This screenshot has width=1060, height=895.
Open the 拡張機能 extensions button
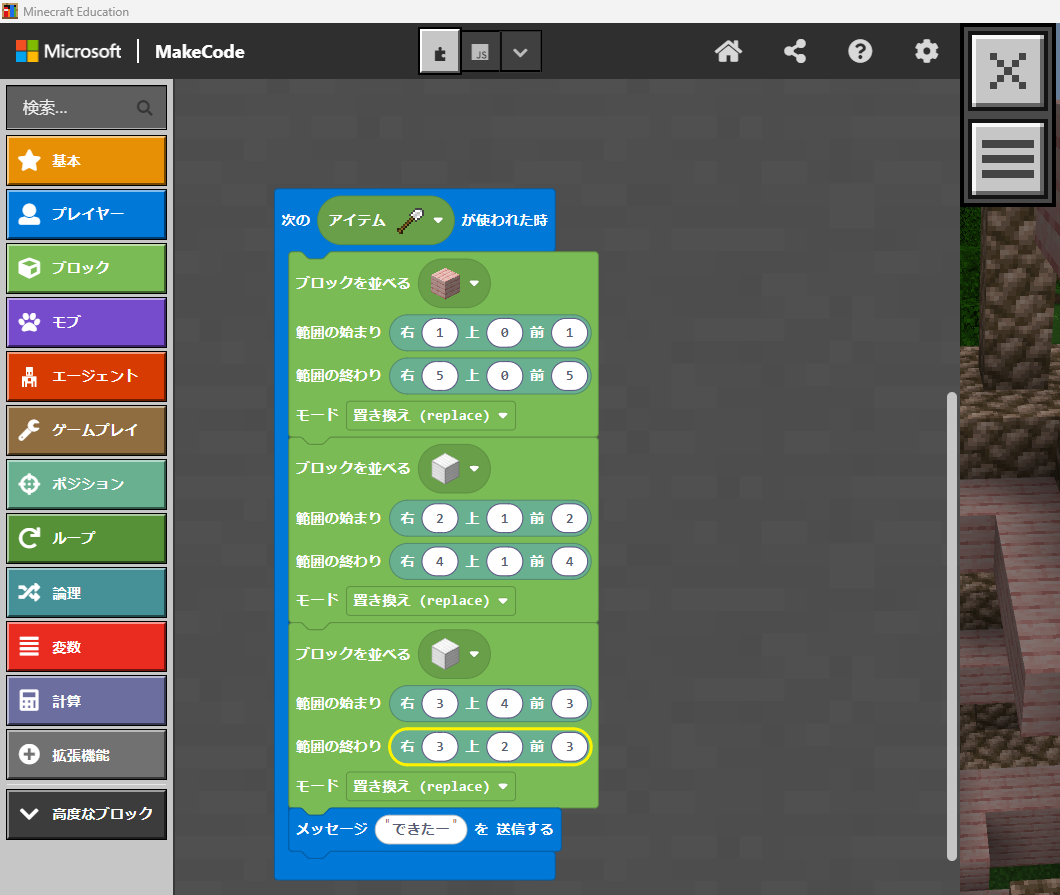87,755
